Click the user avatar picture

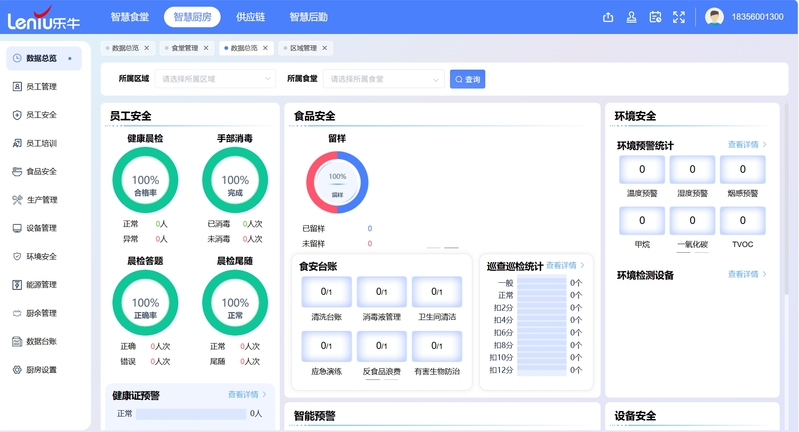click(x=714, y=17)
